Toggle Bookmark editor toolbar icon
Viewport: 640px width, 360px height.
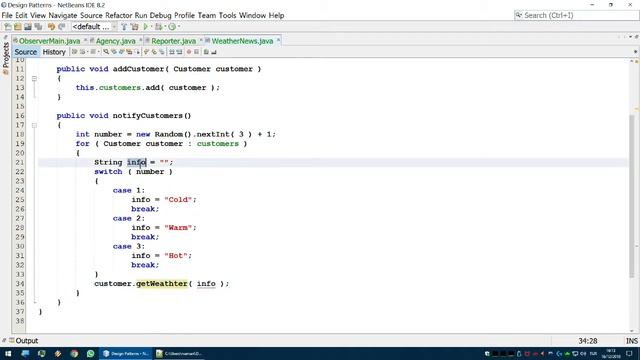tap(162, 52)
